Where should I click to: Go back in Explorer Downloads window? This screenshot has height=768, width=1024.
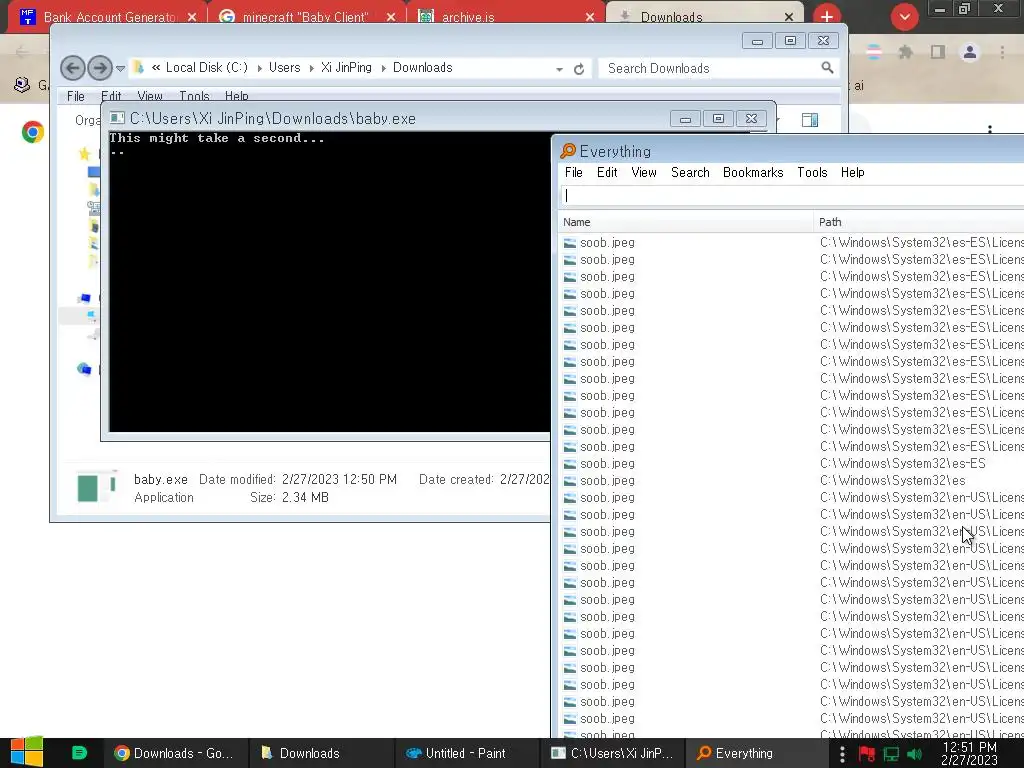point(72,67)
